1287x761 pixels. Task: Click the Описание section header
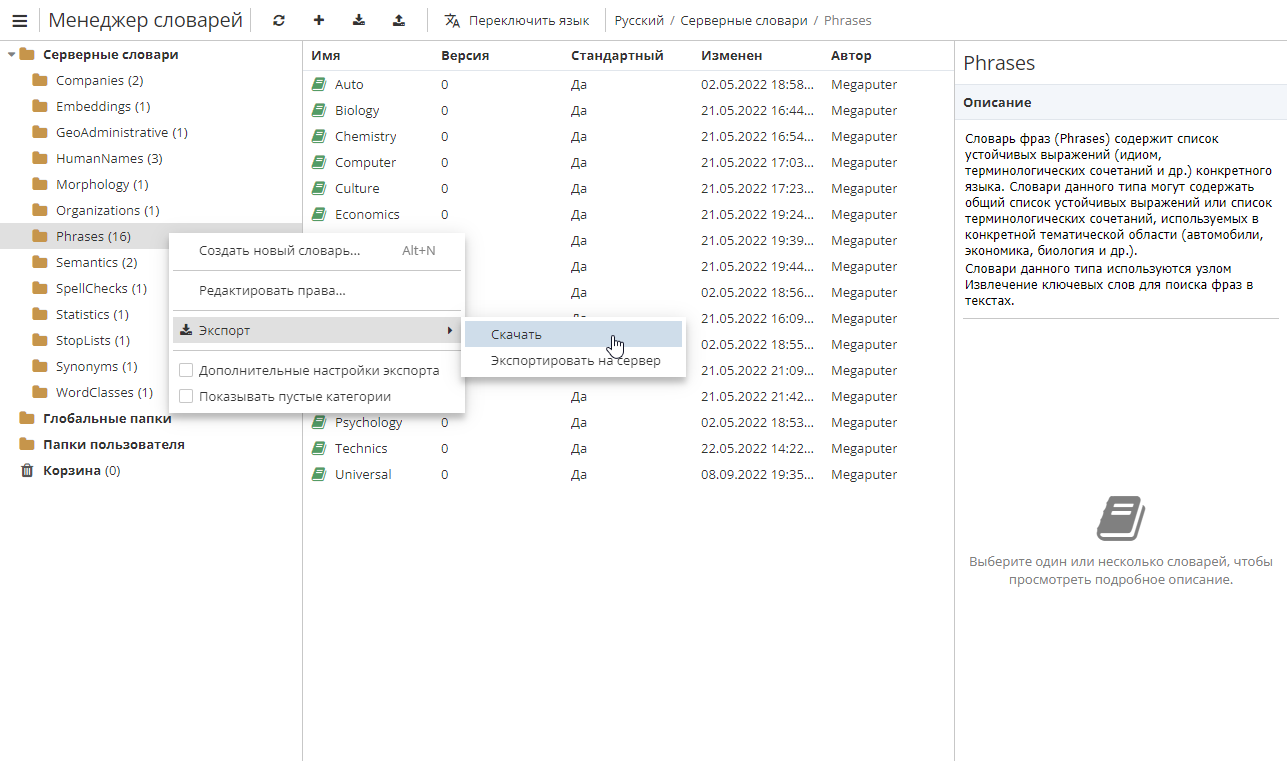1121,102
